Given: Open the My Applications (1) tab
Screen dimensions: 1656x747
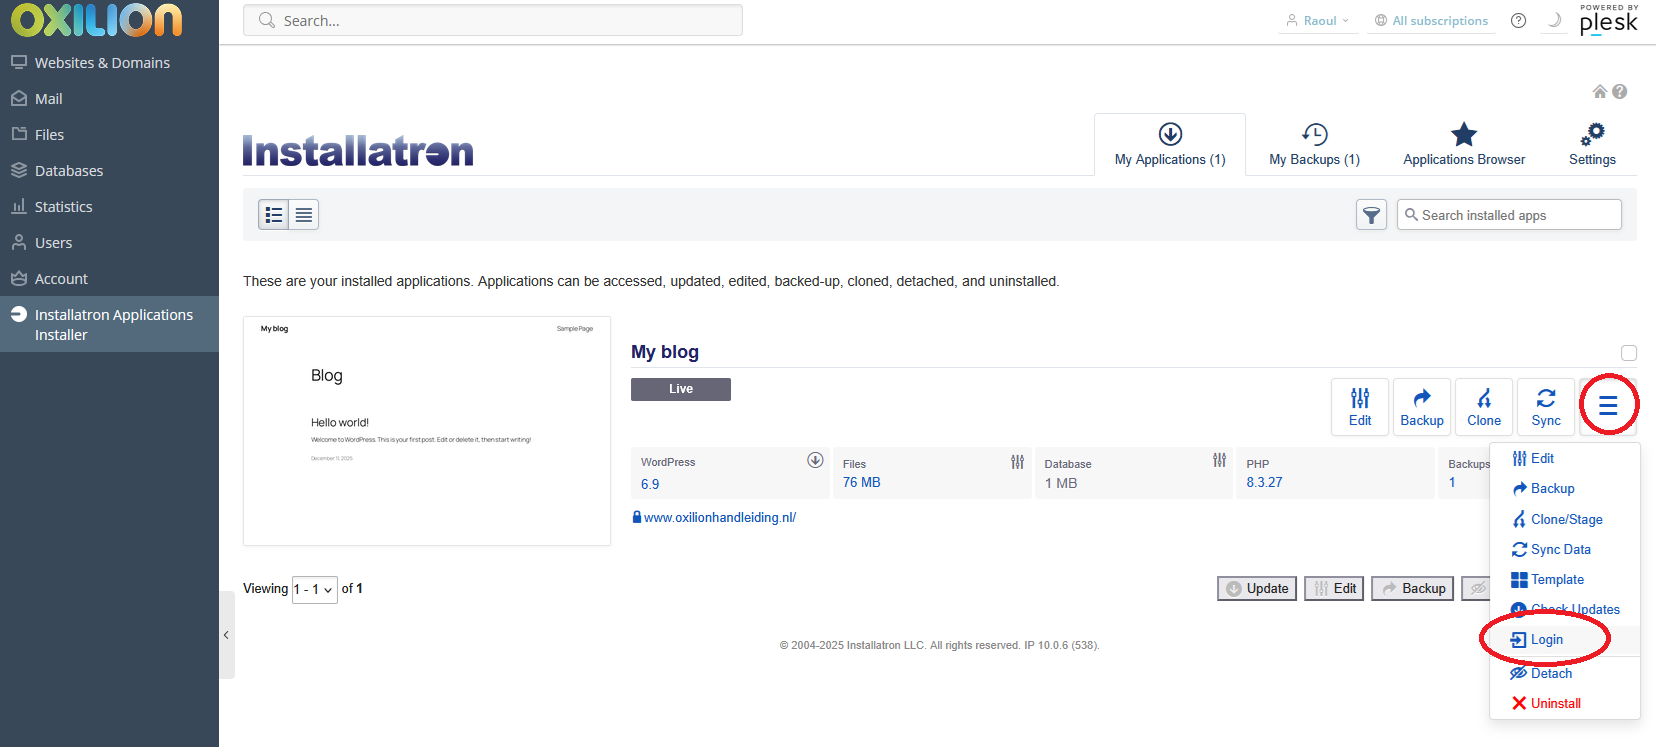Looking at the screenshot, I should click(1170, 145).
